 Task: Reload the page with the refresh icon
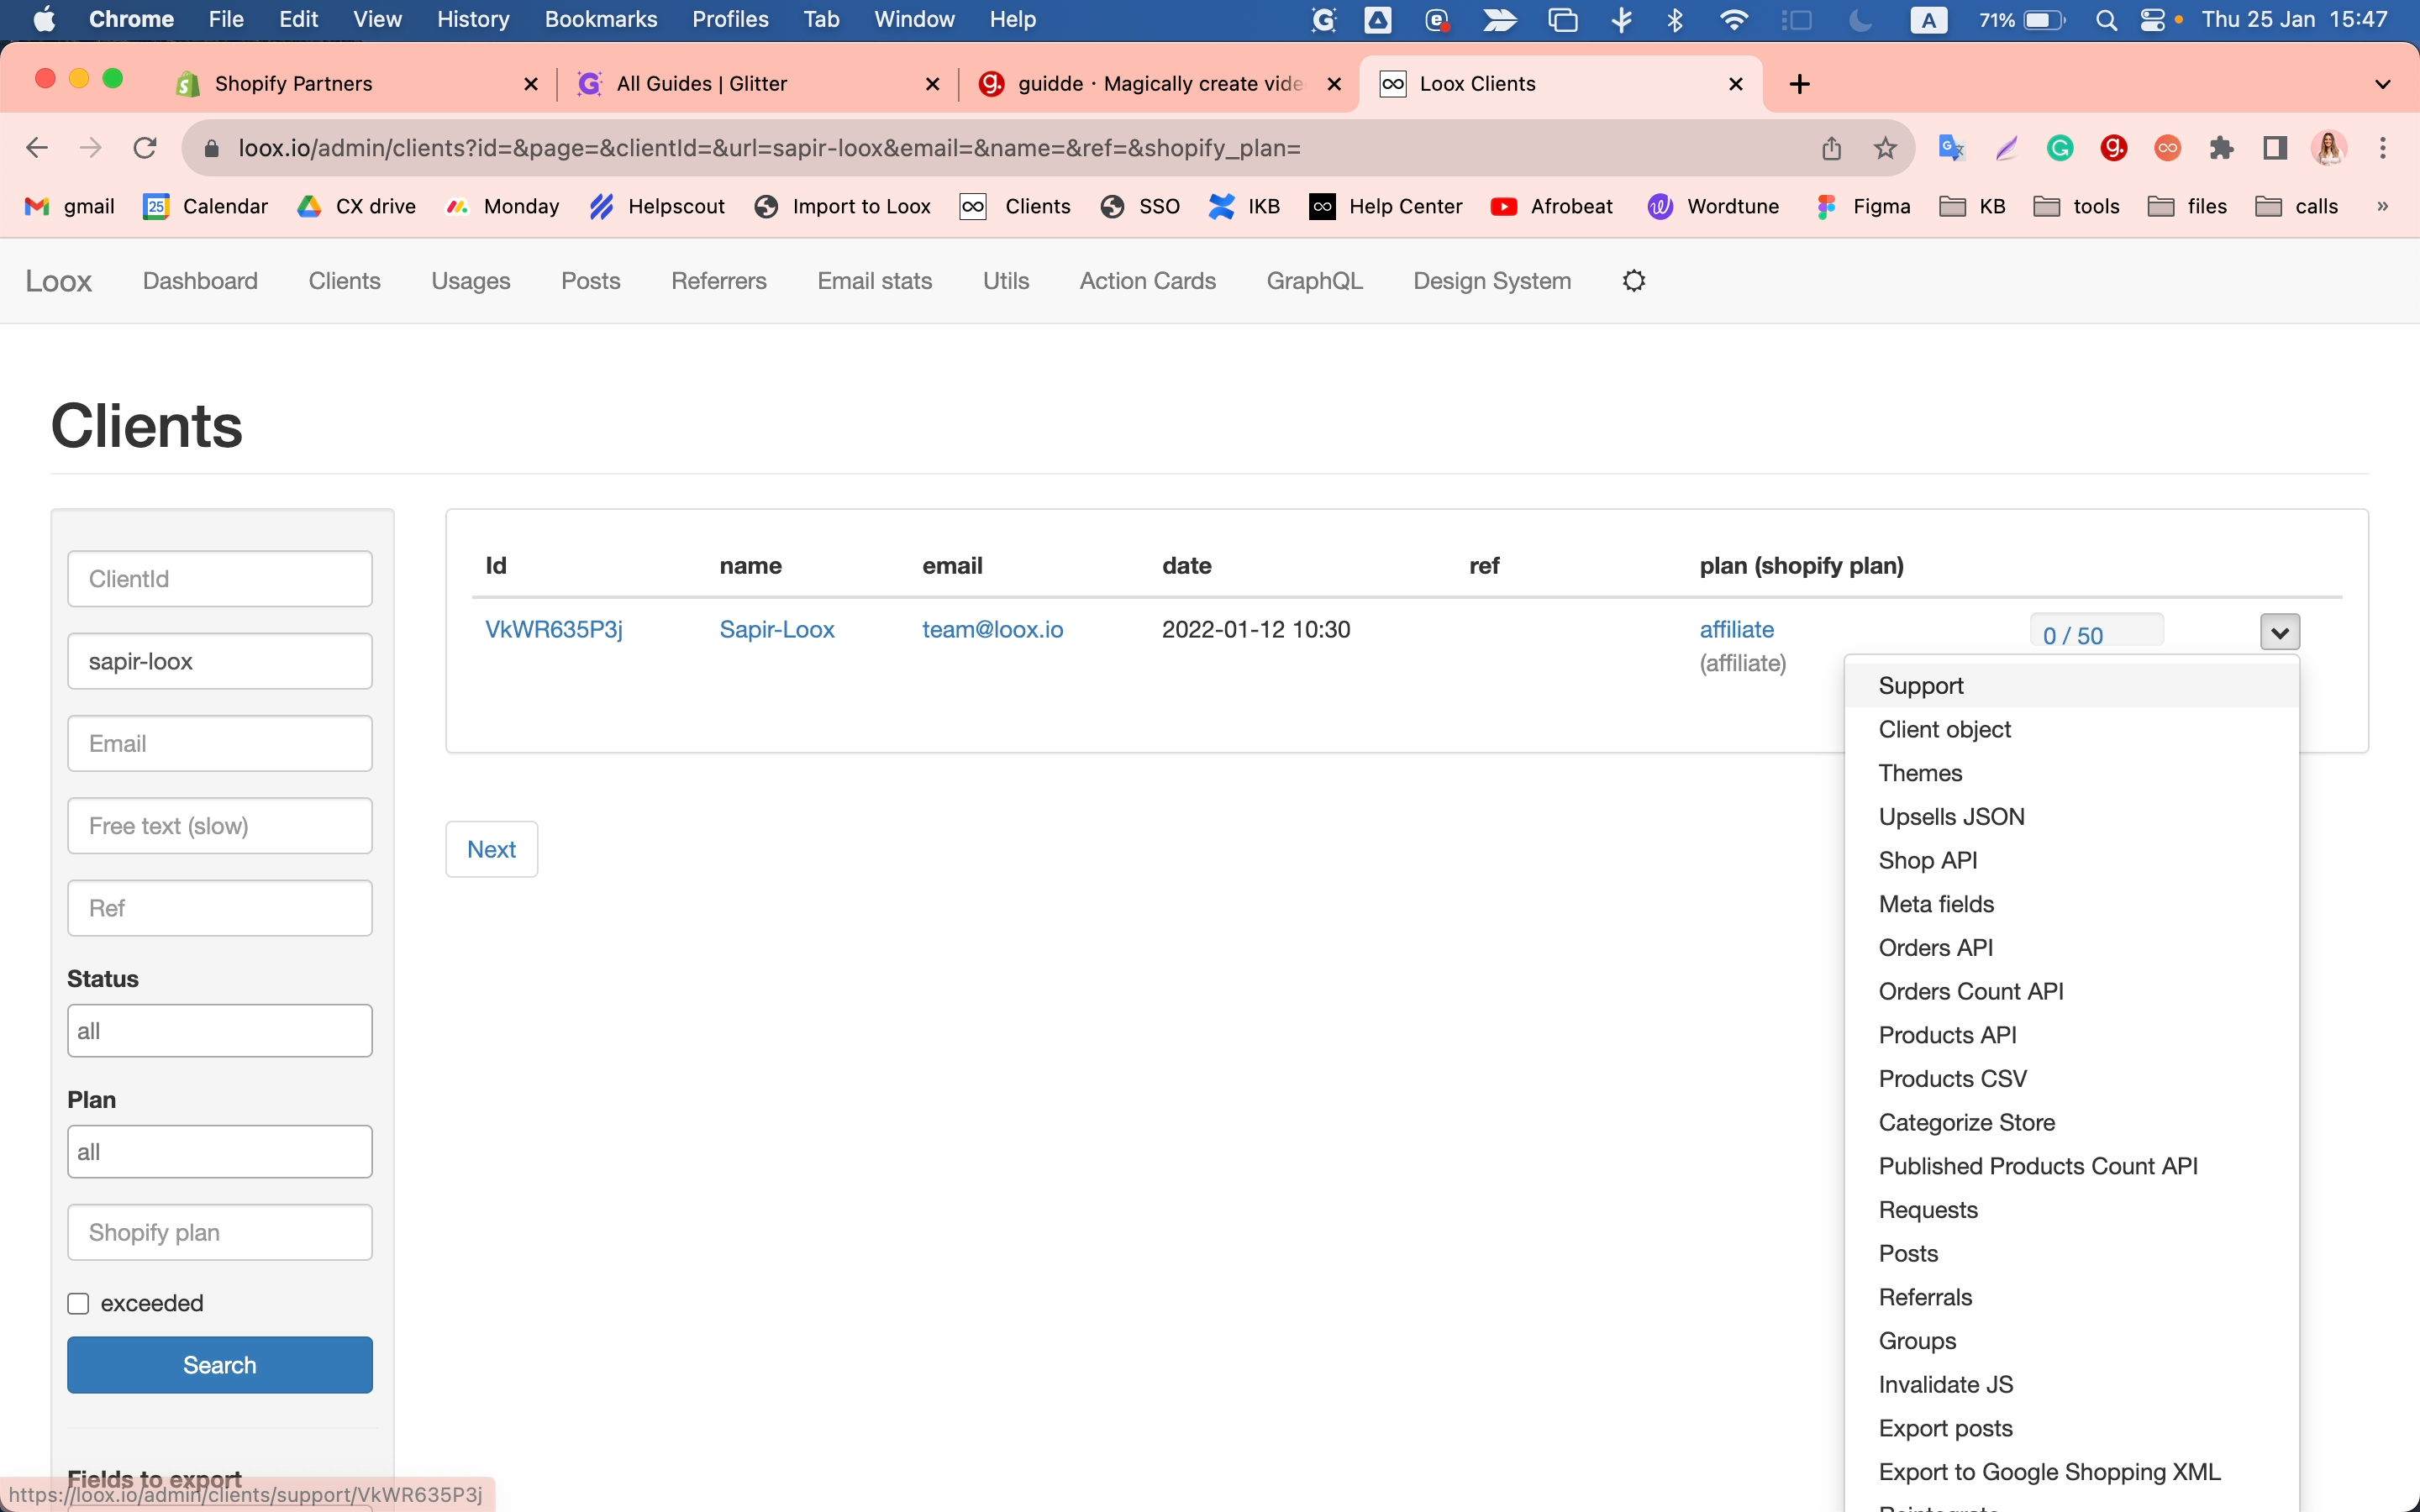click(x=145, y=148)
